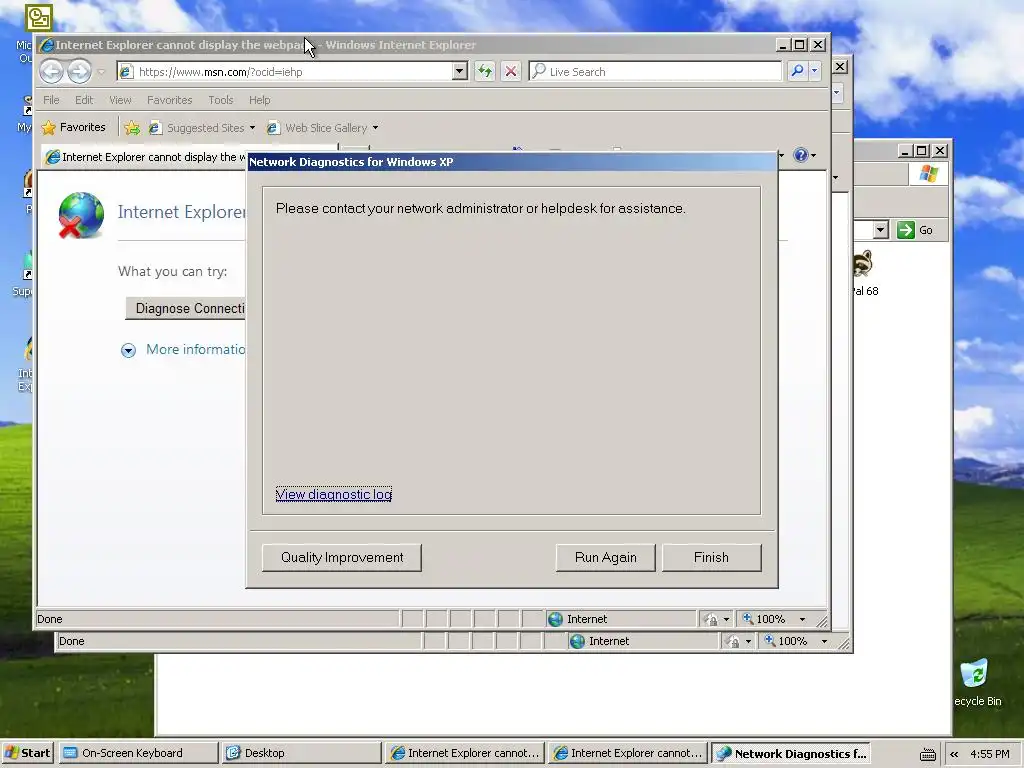Refresh the page with the green arrows icon
Screen dimensions: 1024x768
(485, 71)
